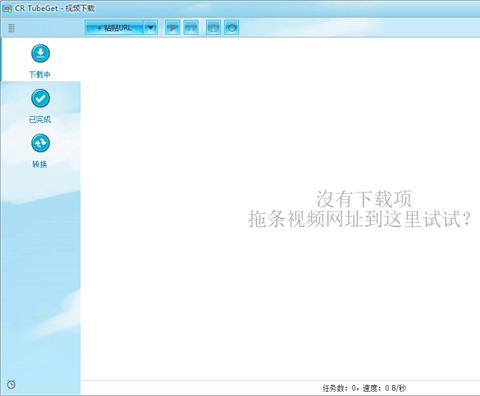Click the task count status text 任务数: 0

[x=340, y=388]
